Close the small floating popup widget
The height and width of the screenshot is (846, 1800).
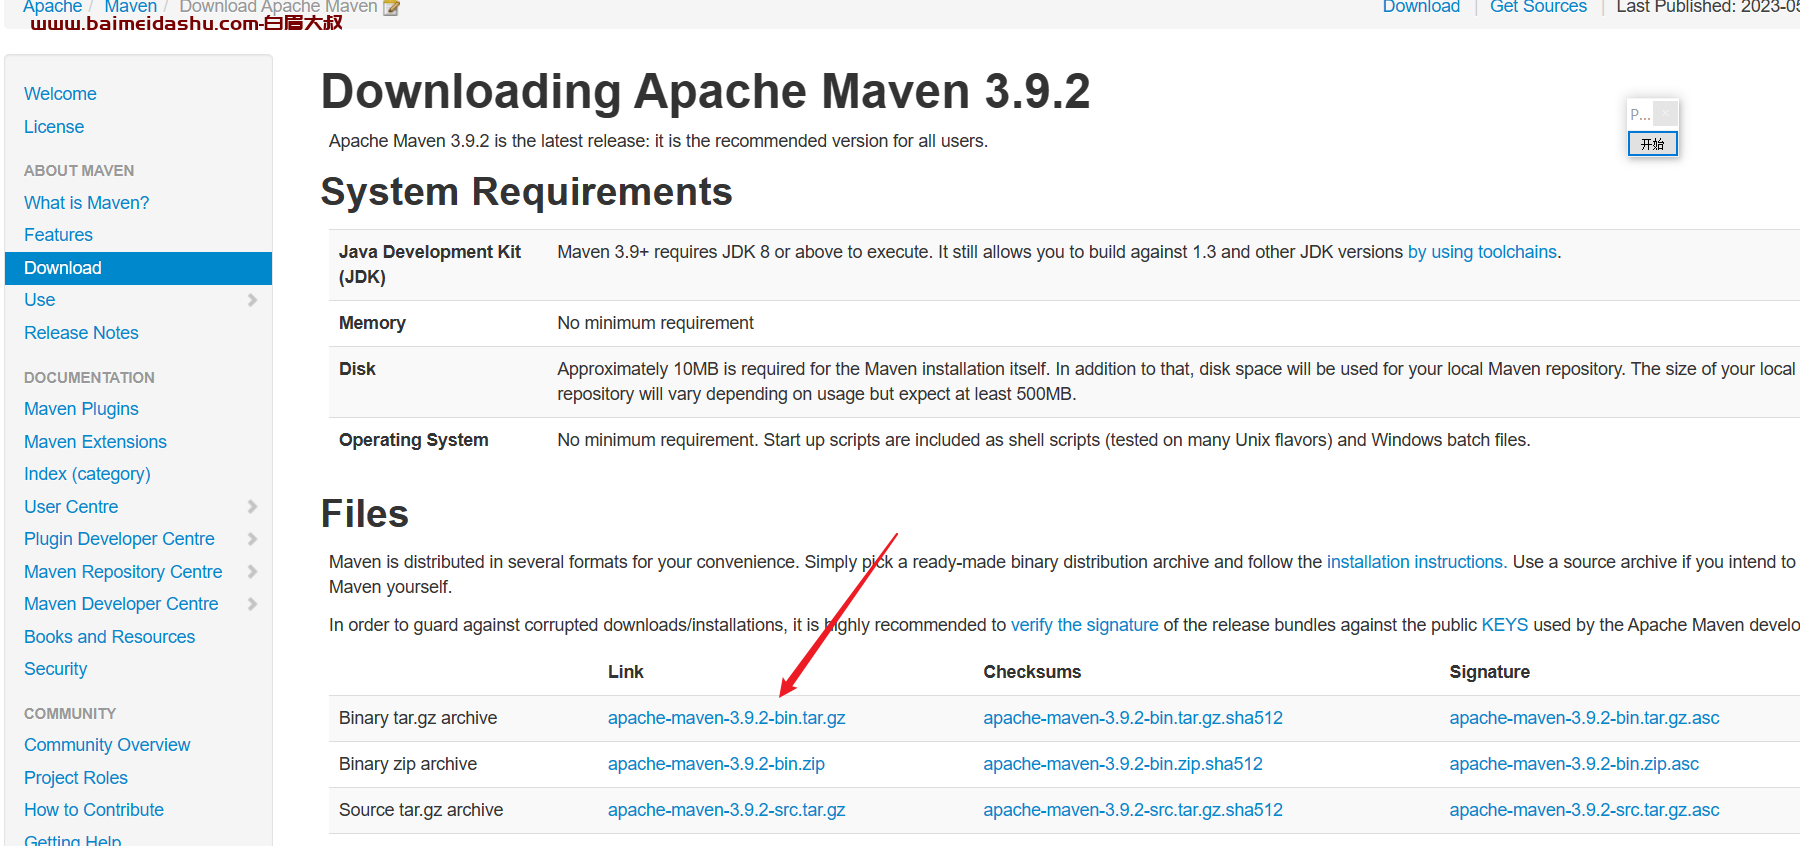(1665, 113)
